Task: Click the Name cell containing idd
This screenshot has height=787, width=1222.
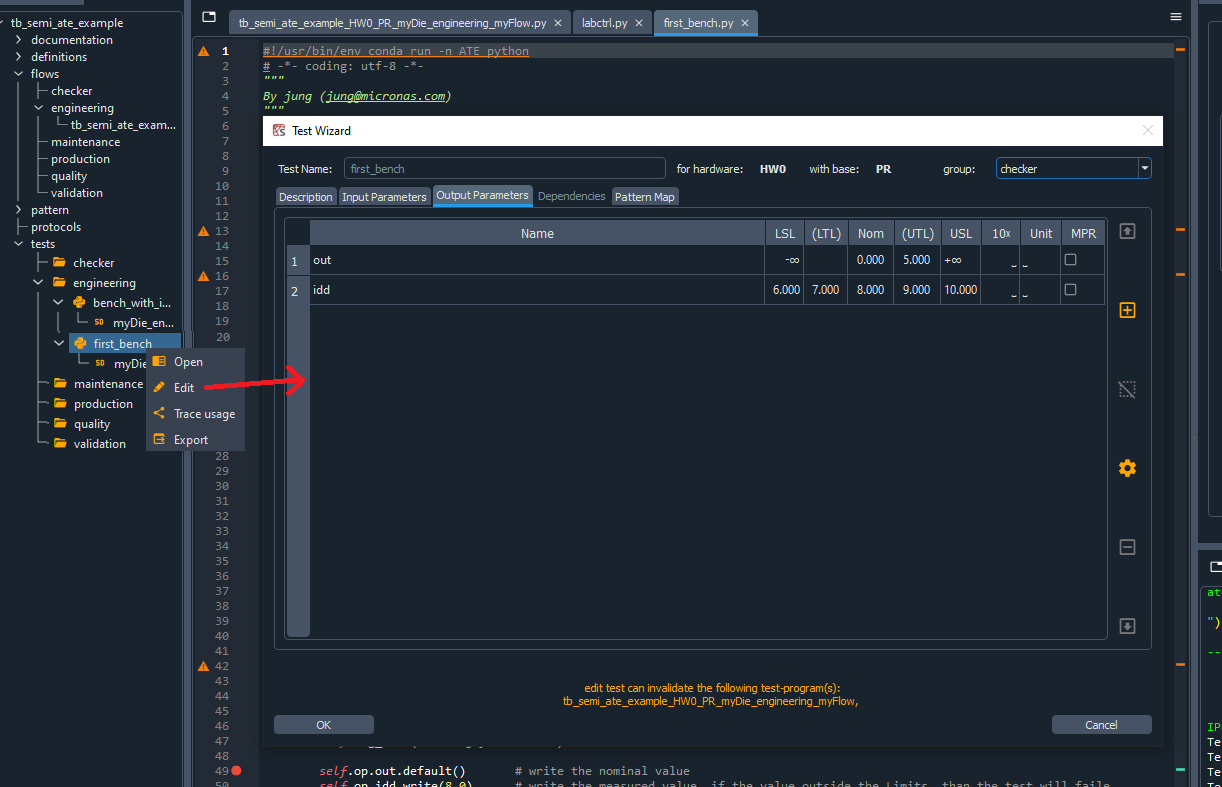Action: (x=537, y=290)
